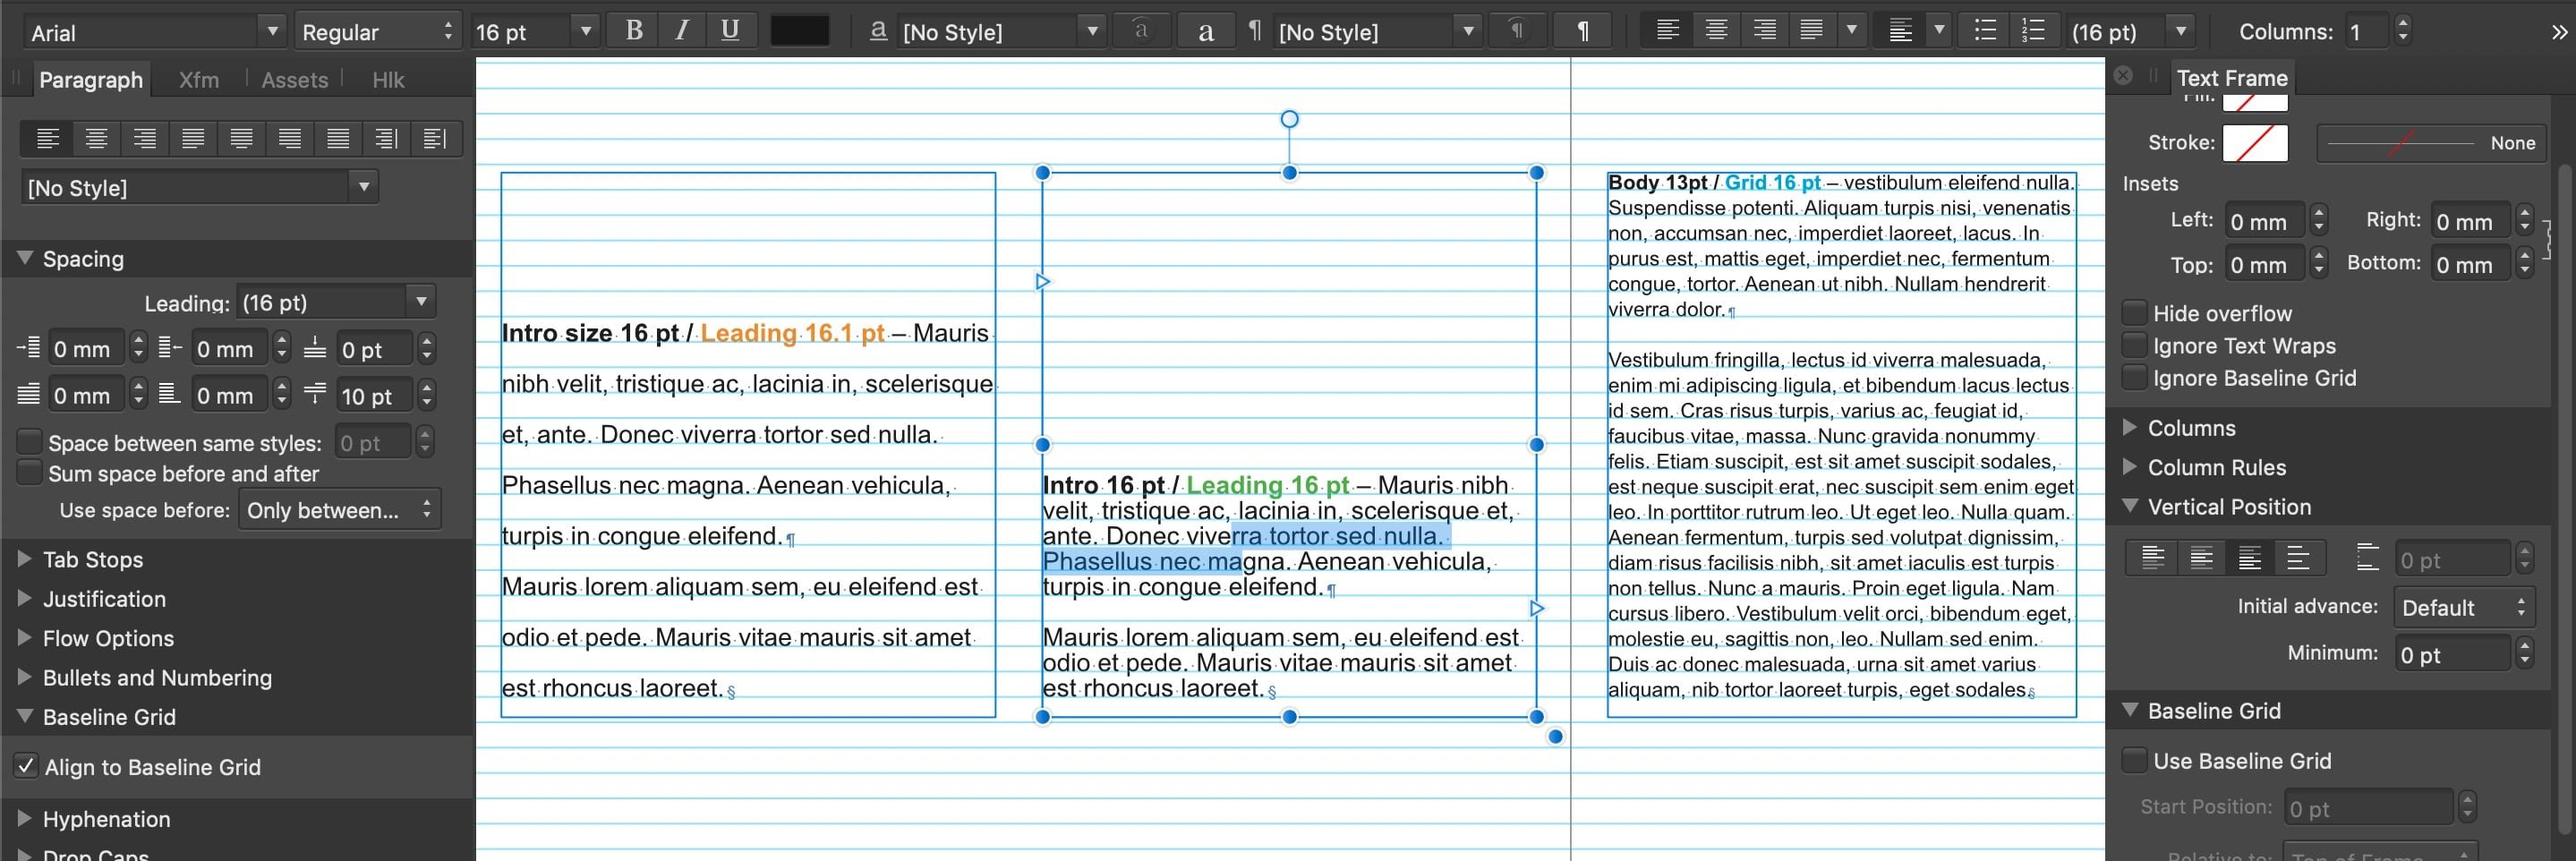Expand the Tab Stops section
Screen dimensions: 2576x861
26,559
